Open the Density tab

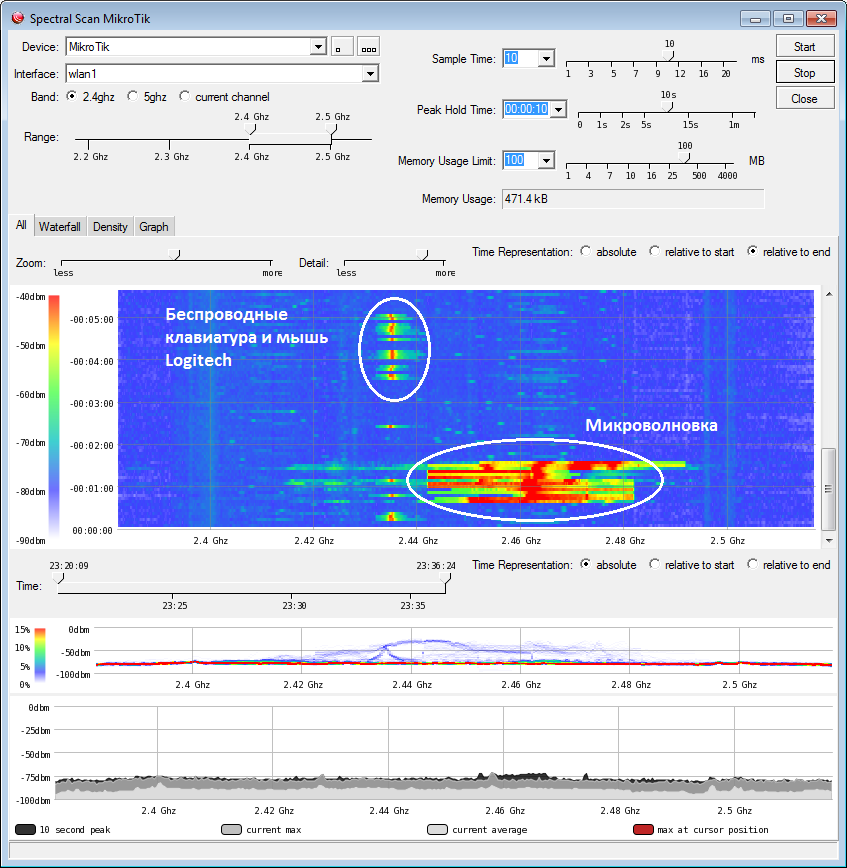coord(110,227)
